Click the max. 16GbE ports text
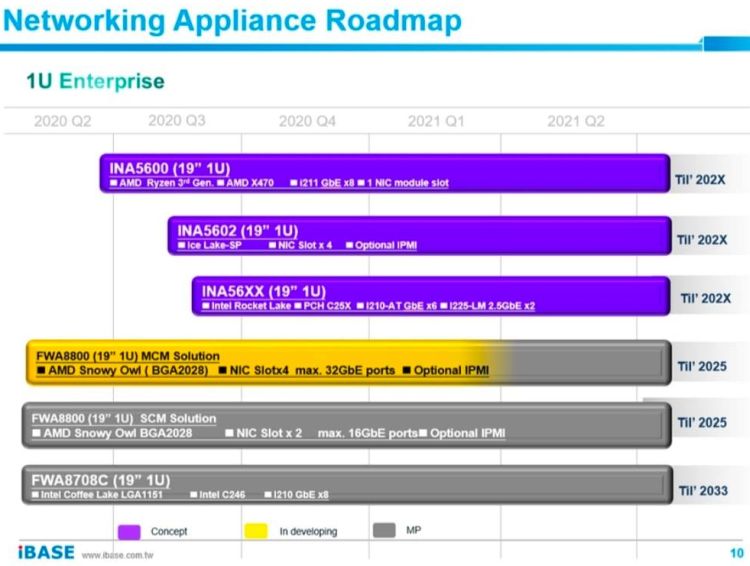The image size is (750, 566). (x=368, y=433)
